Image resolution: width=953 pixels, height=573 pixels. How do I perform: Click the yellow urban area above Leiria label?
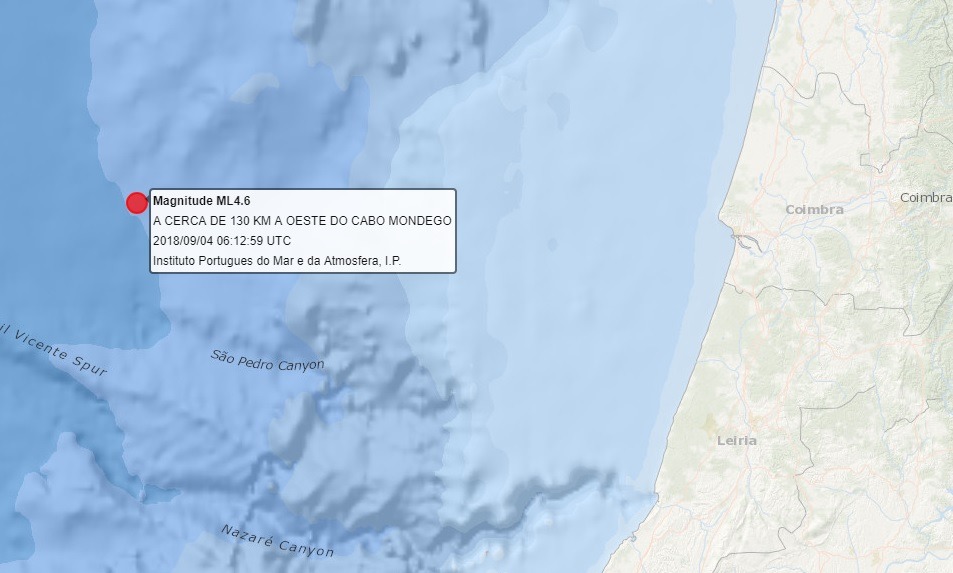pyautogui.click(x=711, y=423)
